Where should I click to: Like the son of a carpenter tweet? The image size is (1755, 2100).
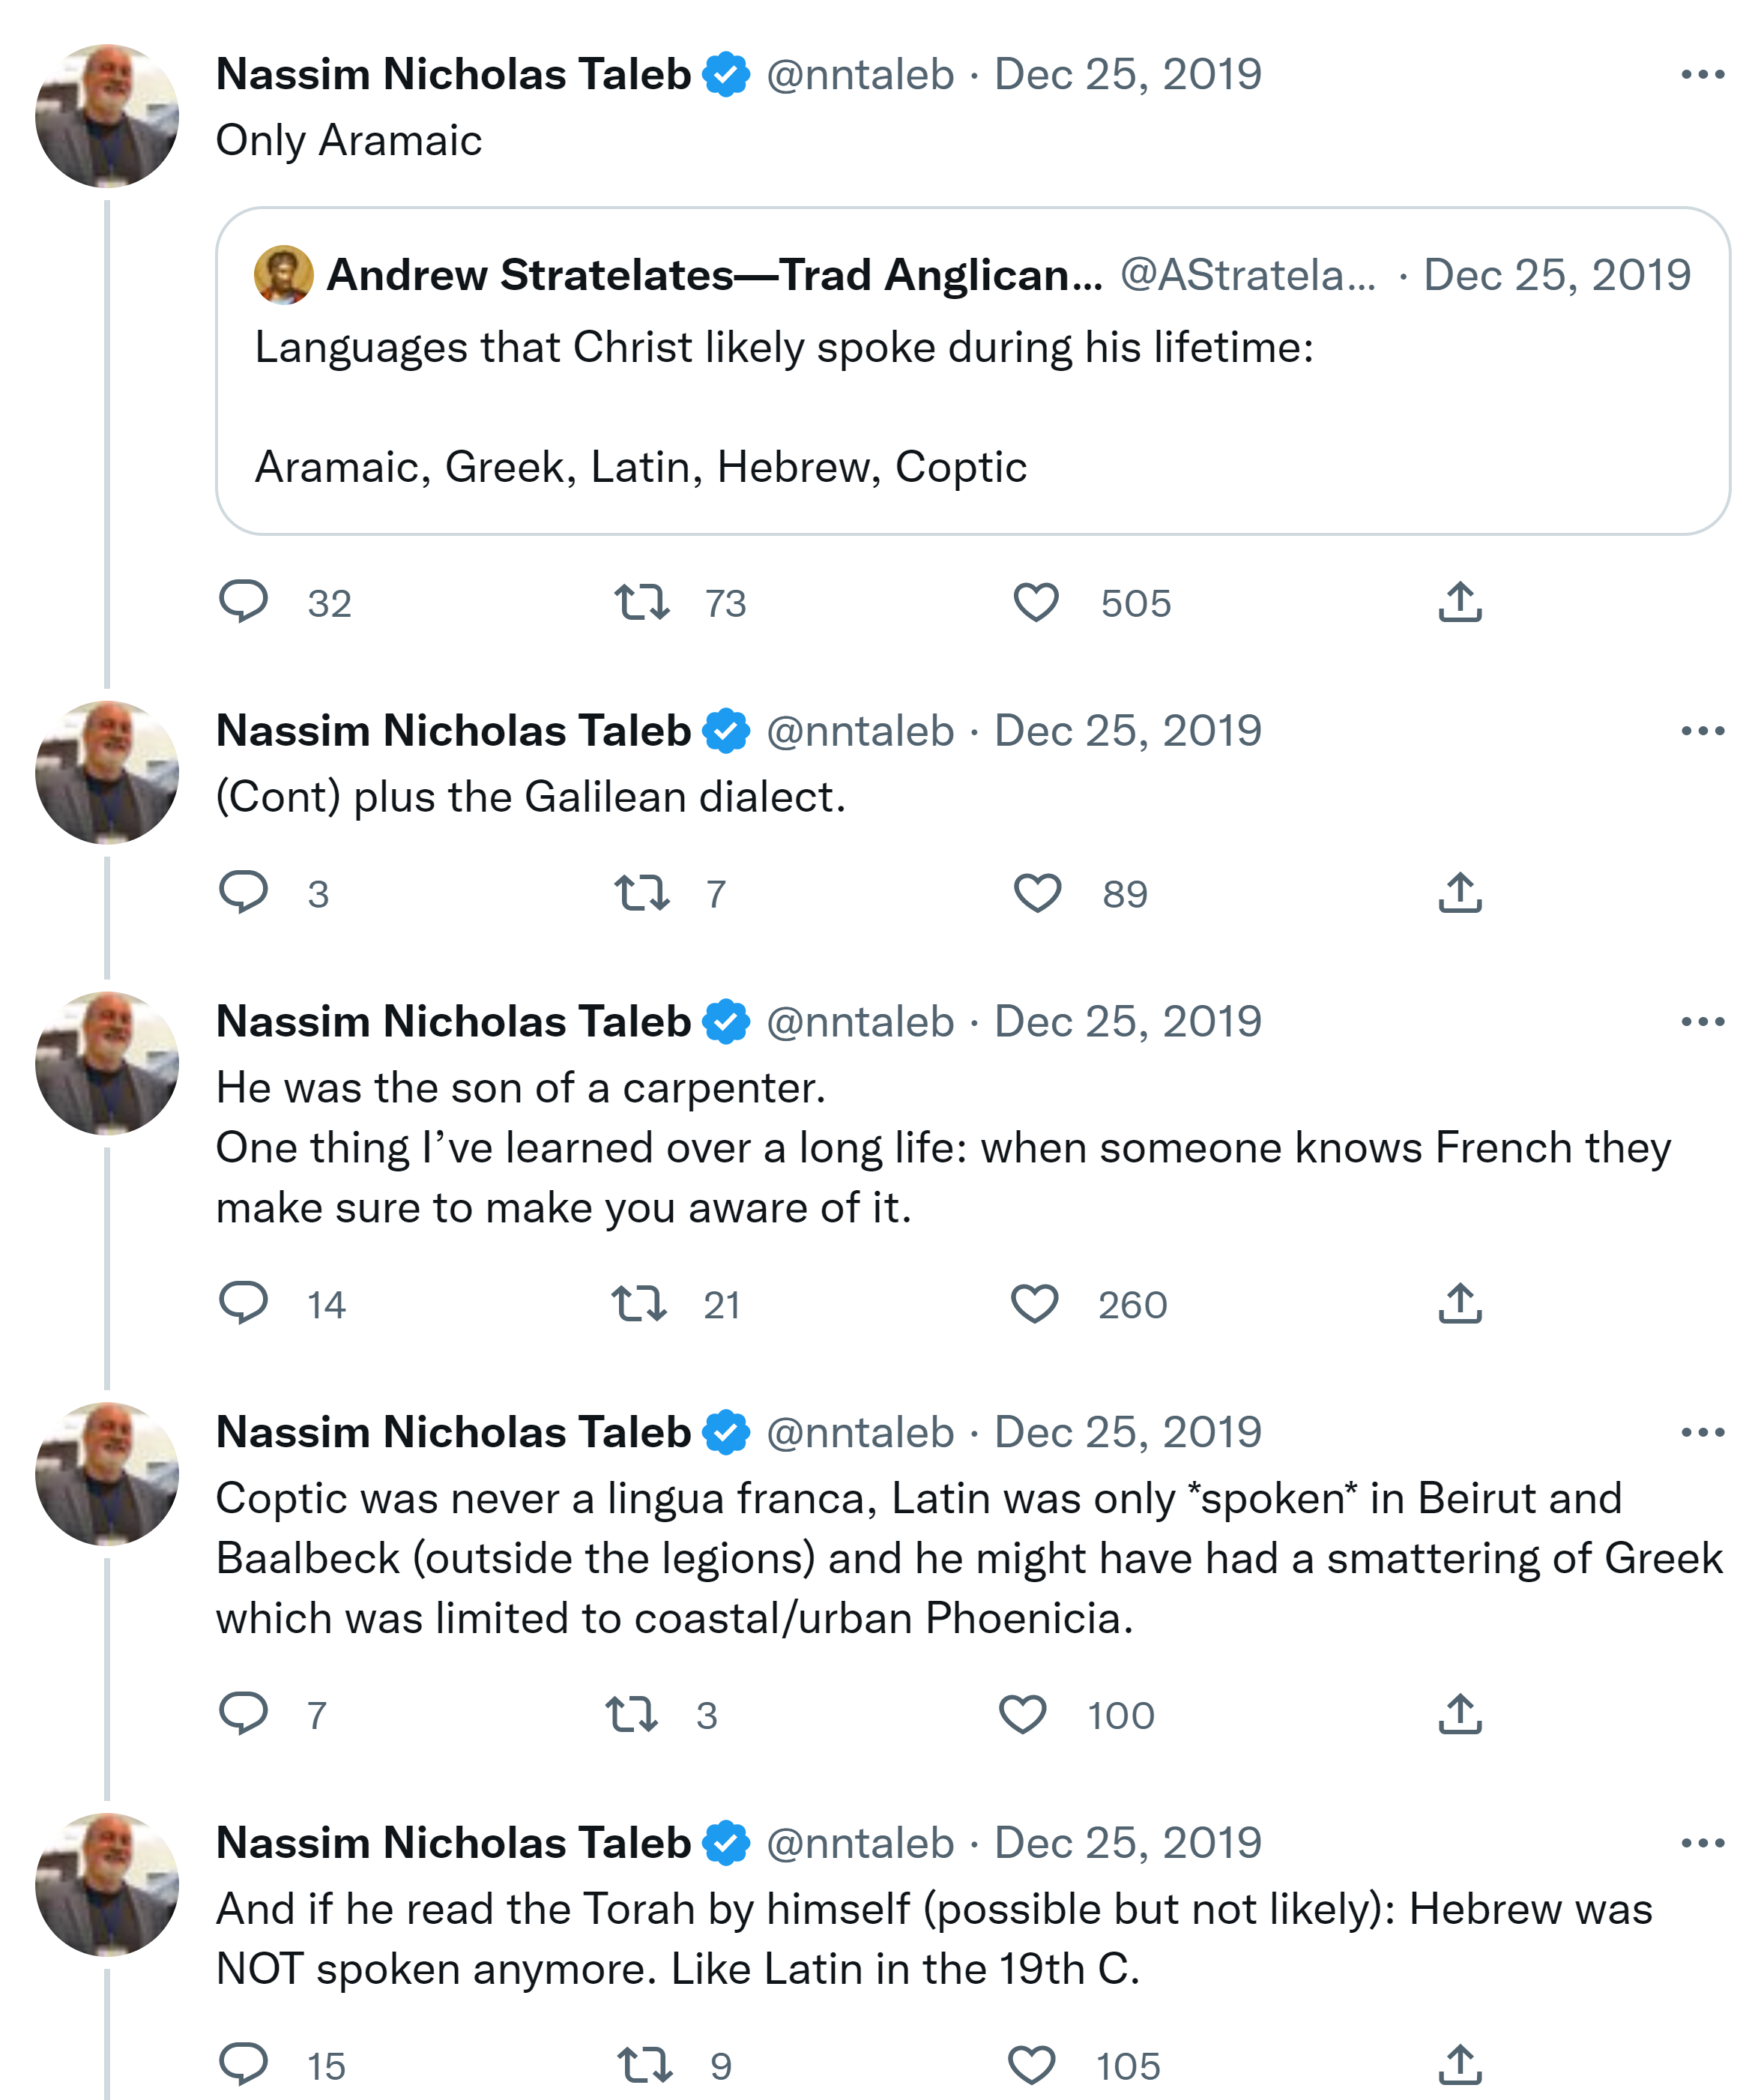(x=1034, y=1304)
